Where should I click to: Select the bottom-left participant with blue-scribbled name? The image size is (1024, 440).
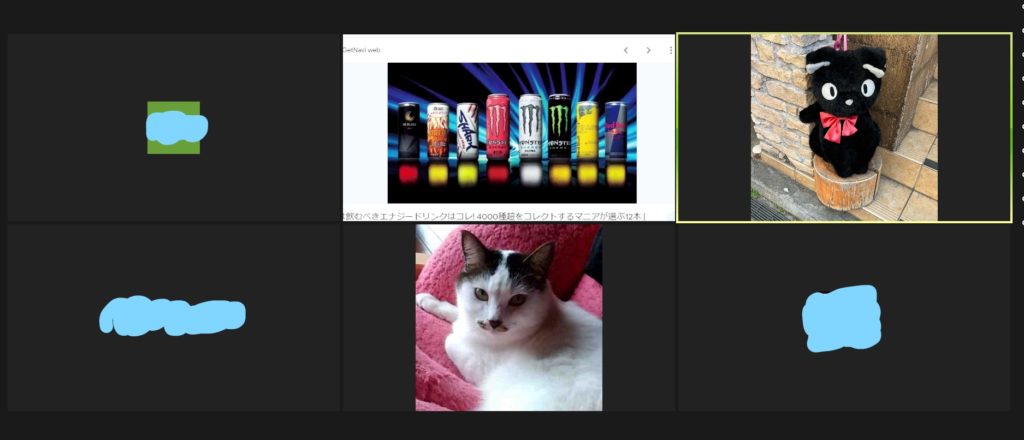tap(173, 317)
